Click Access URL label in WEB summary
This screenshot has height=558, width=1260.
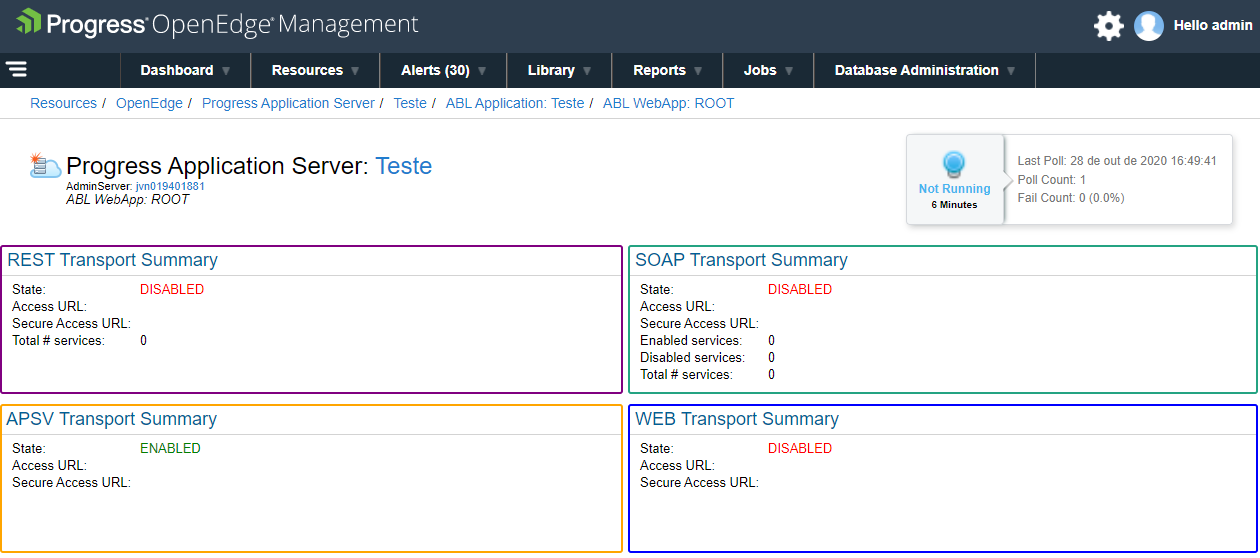point(677,465)
